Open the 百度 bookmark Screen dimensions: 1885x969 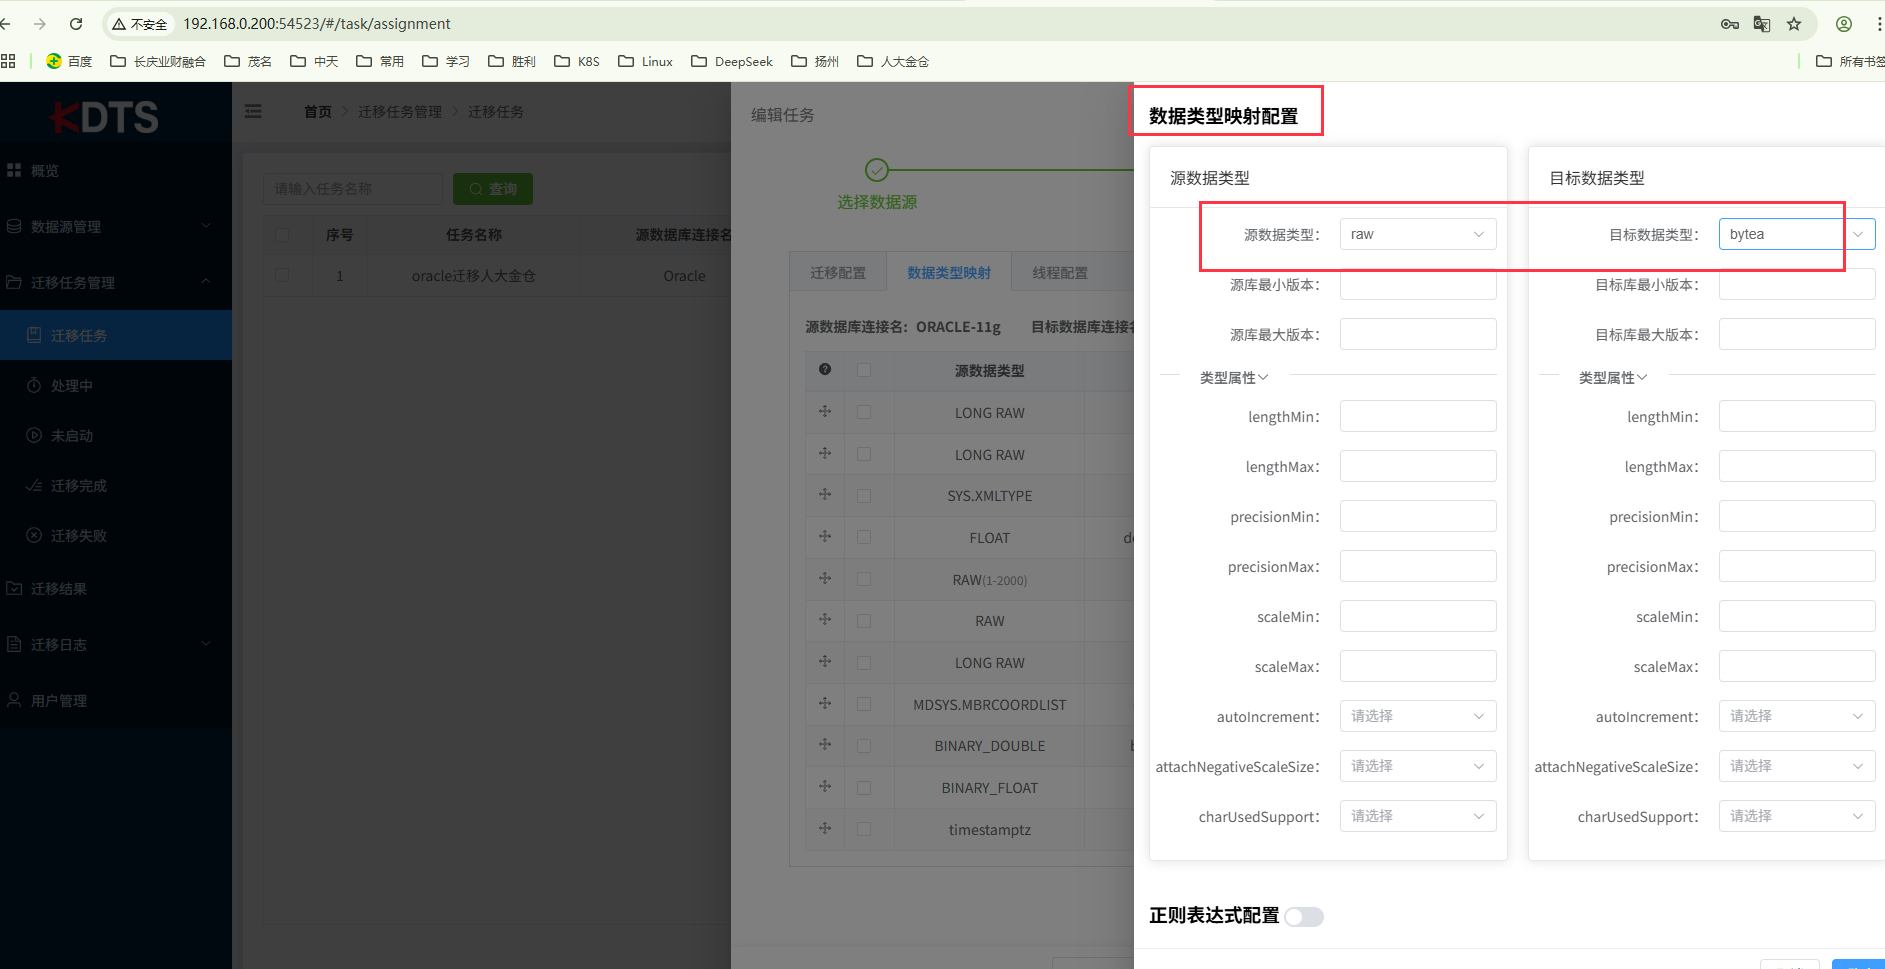tap(69, 61)
